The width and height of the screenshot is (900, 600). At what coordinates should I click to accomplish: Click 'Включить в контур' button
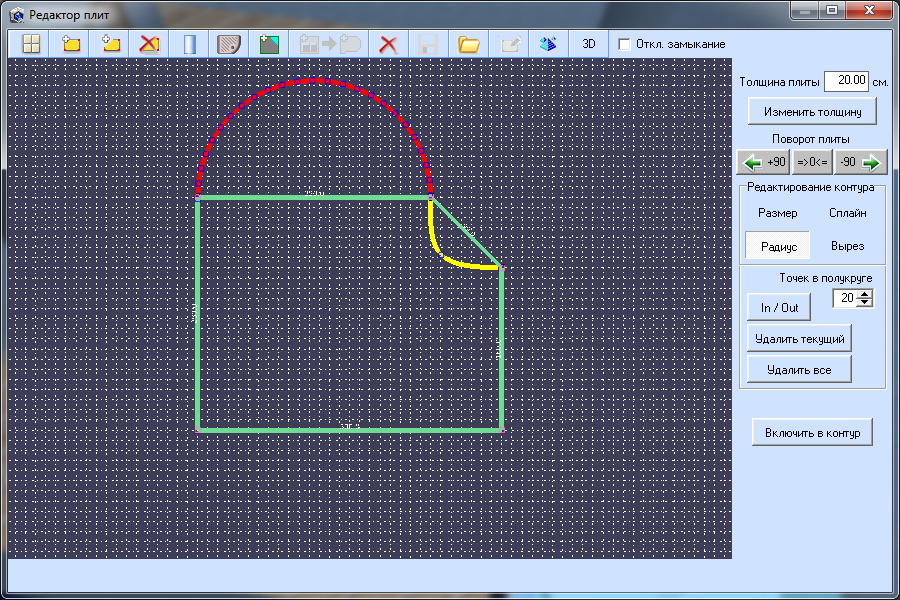[812, 432]
